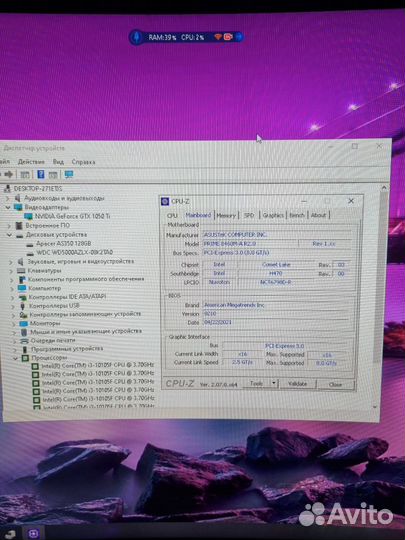The image size is (405, 540).
Task: Click the orange Wi-Fi icon in the widget
Action: coord(218,37)
